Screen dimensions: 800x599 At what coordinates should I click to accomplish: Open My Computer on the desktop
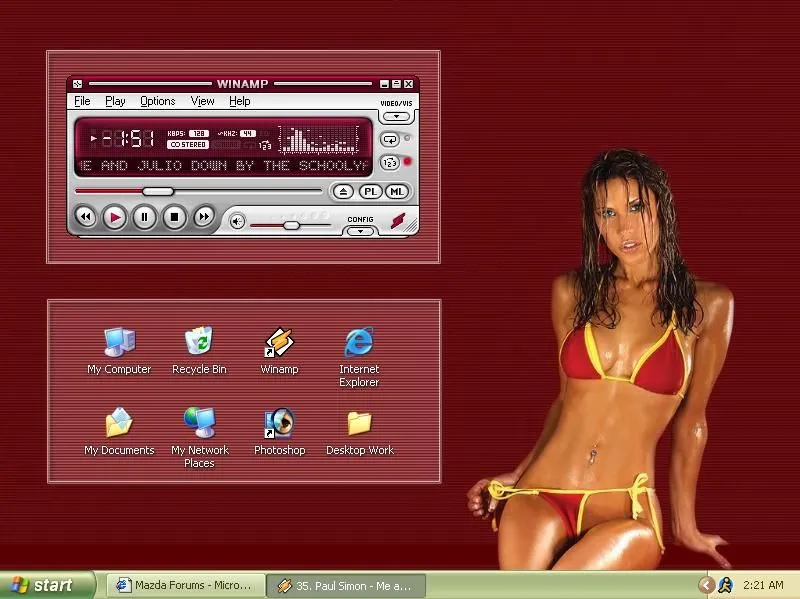click(118, 344)
